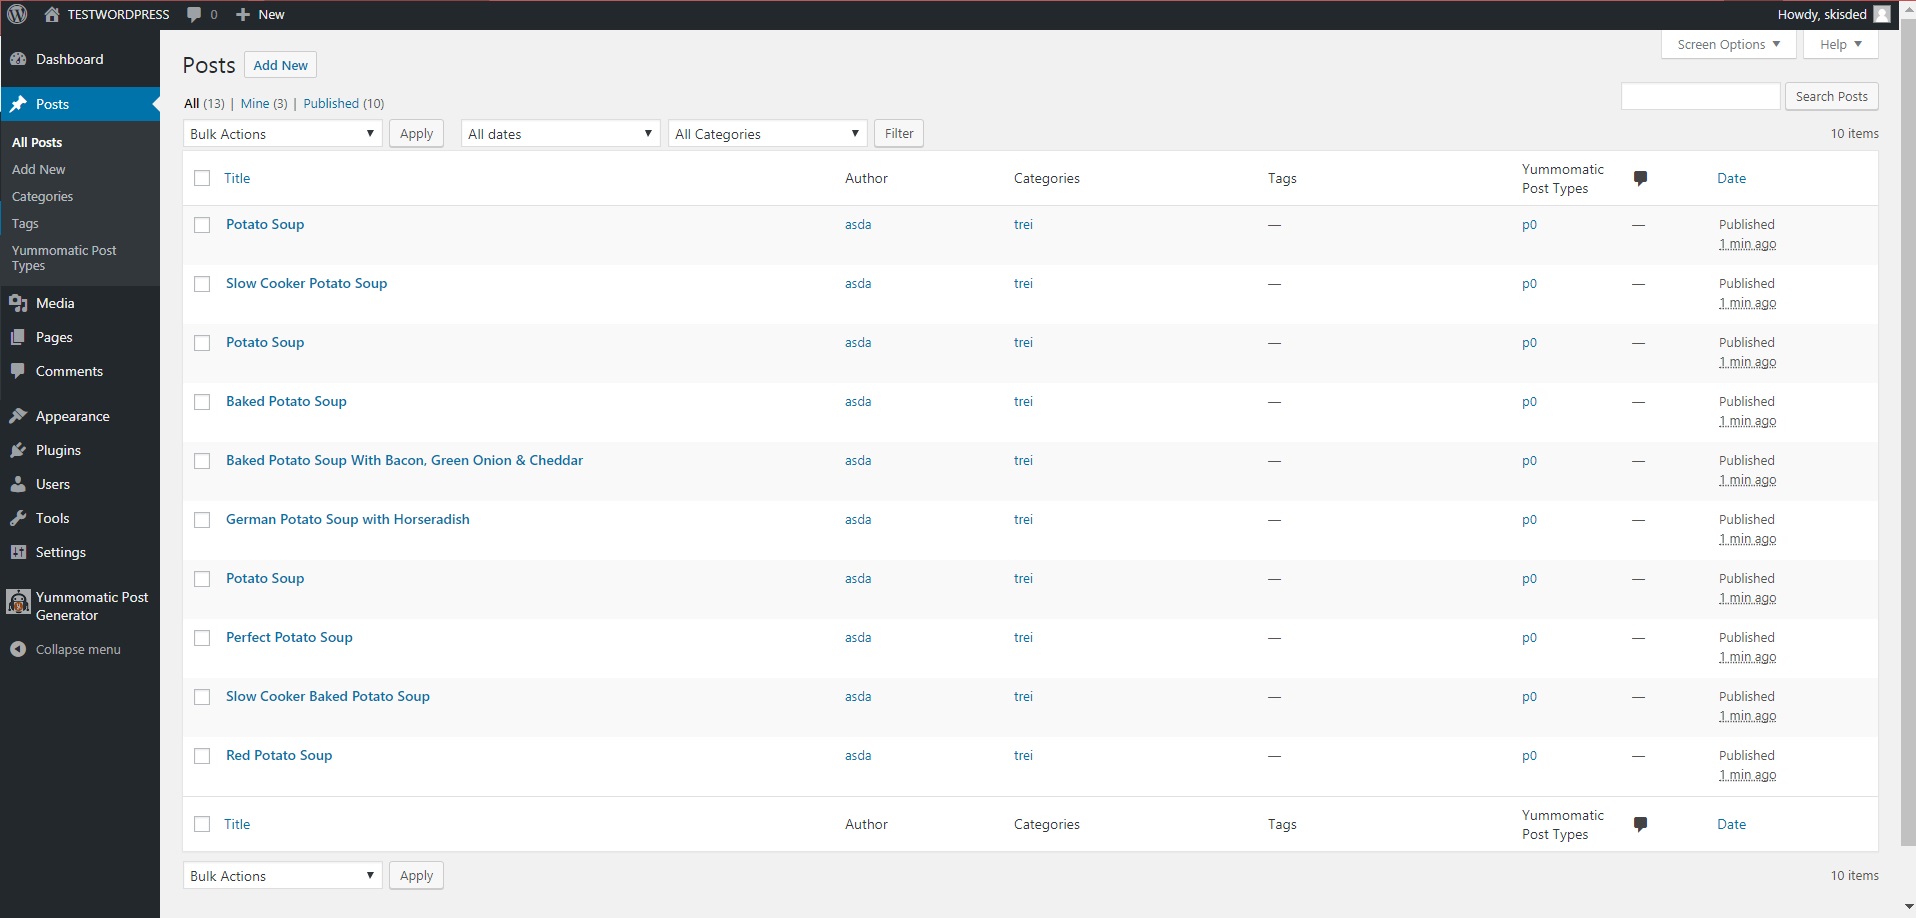Open the Red Potato Soup post
Image resolution: width=1916 pixels, height=918 pixels.
tap(279, 755)
